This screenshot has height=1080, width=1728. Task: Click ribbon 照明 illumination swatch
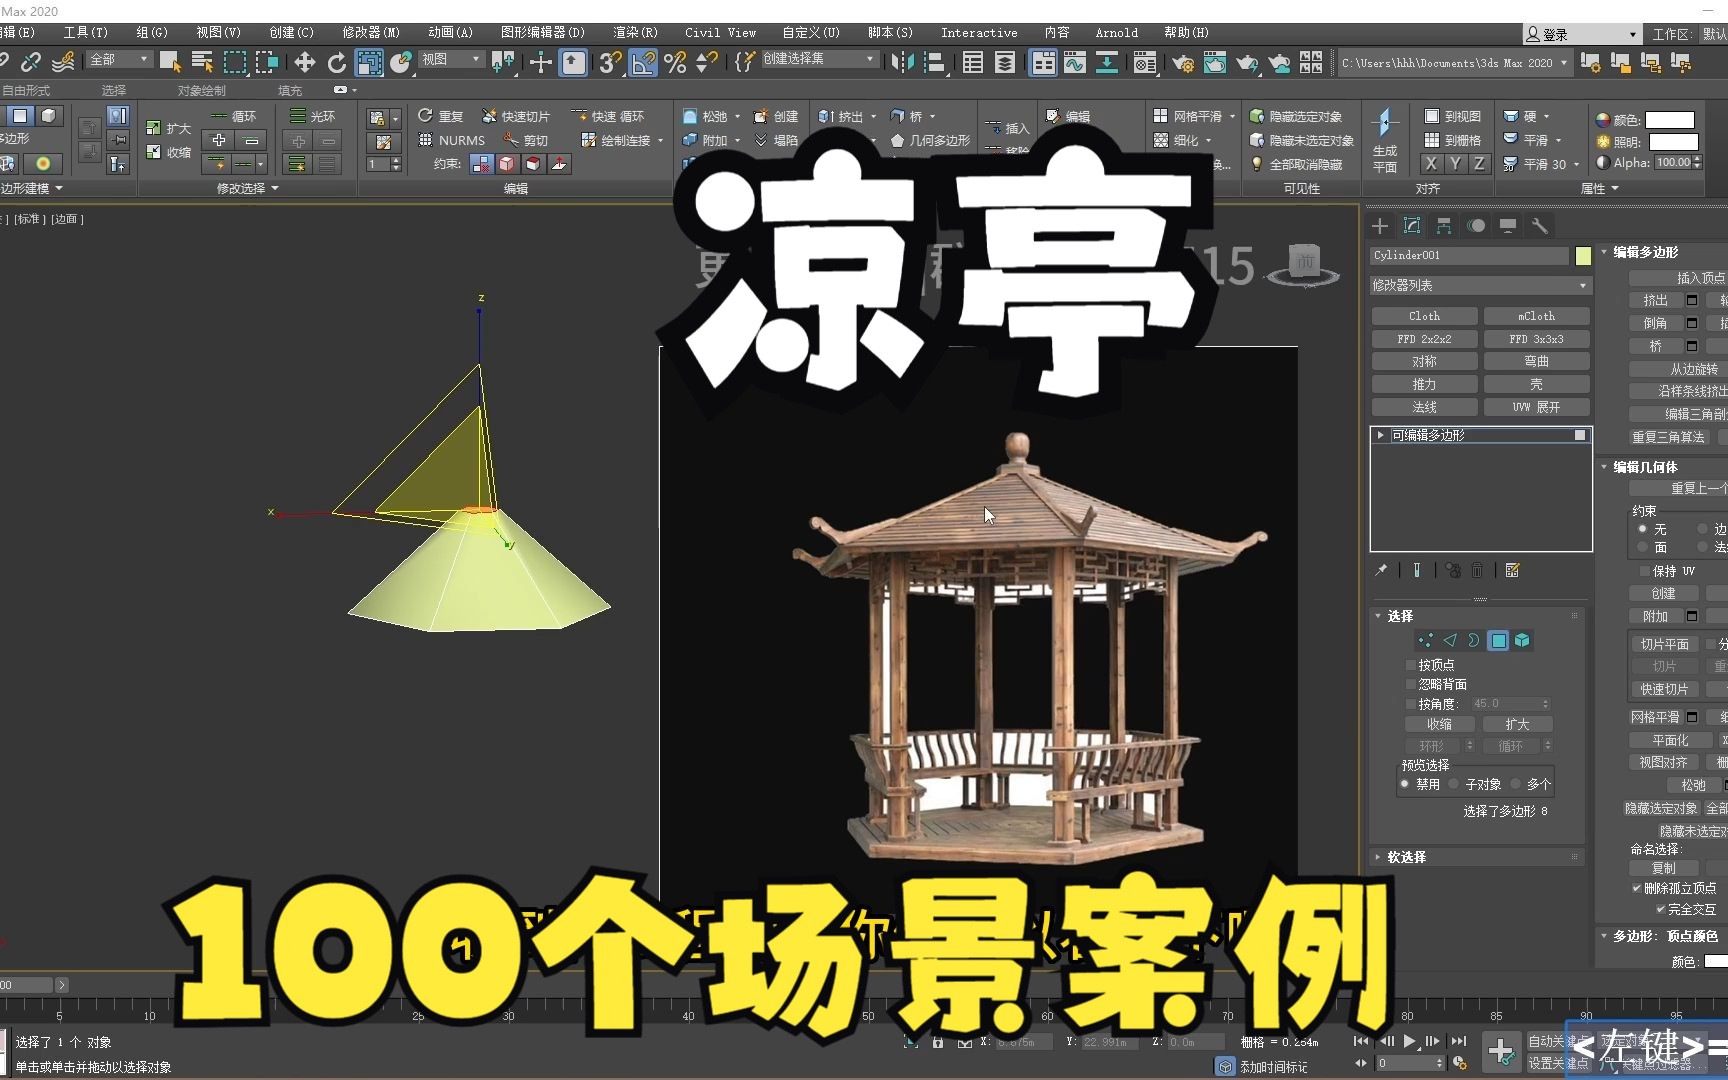click(1674, 142)
